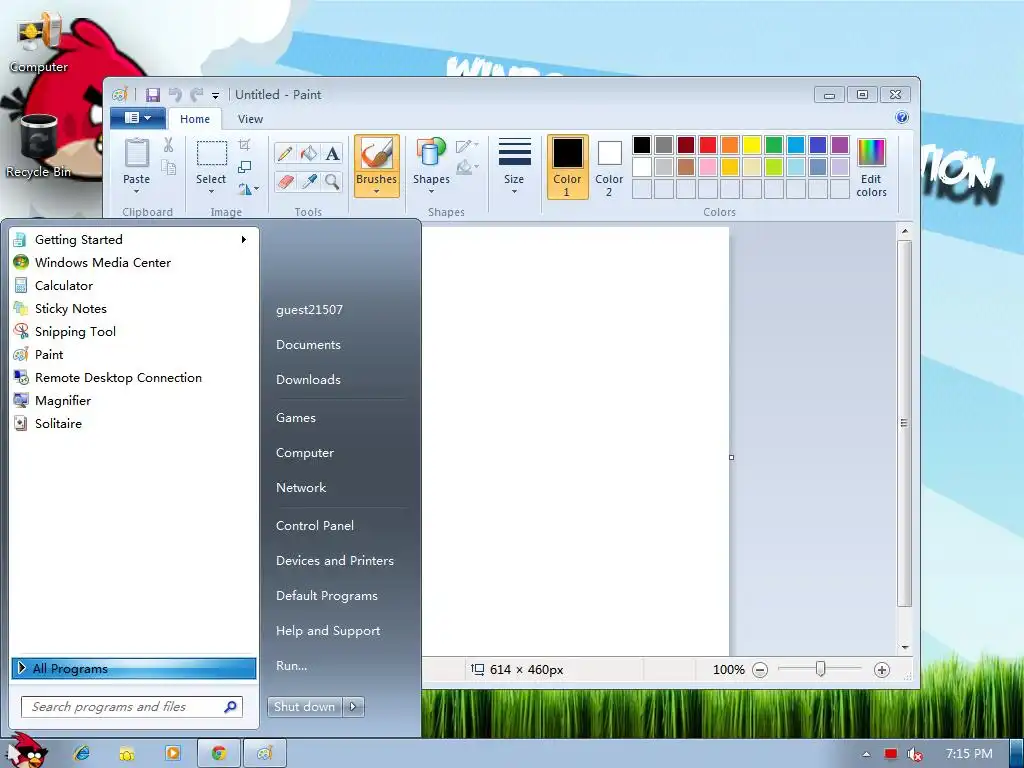Click the Save icon in quick access toolbar
The height and width of the screenshot is (768, 1024).
coord(153,95)
